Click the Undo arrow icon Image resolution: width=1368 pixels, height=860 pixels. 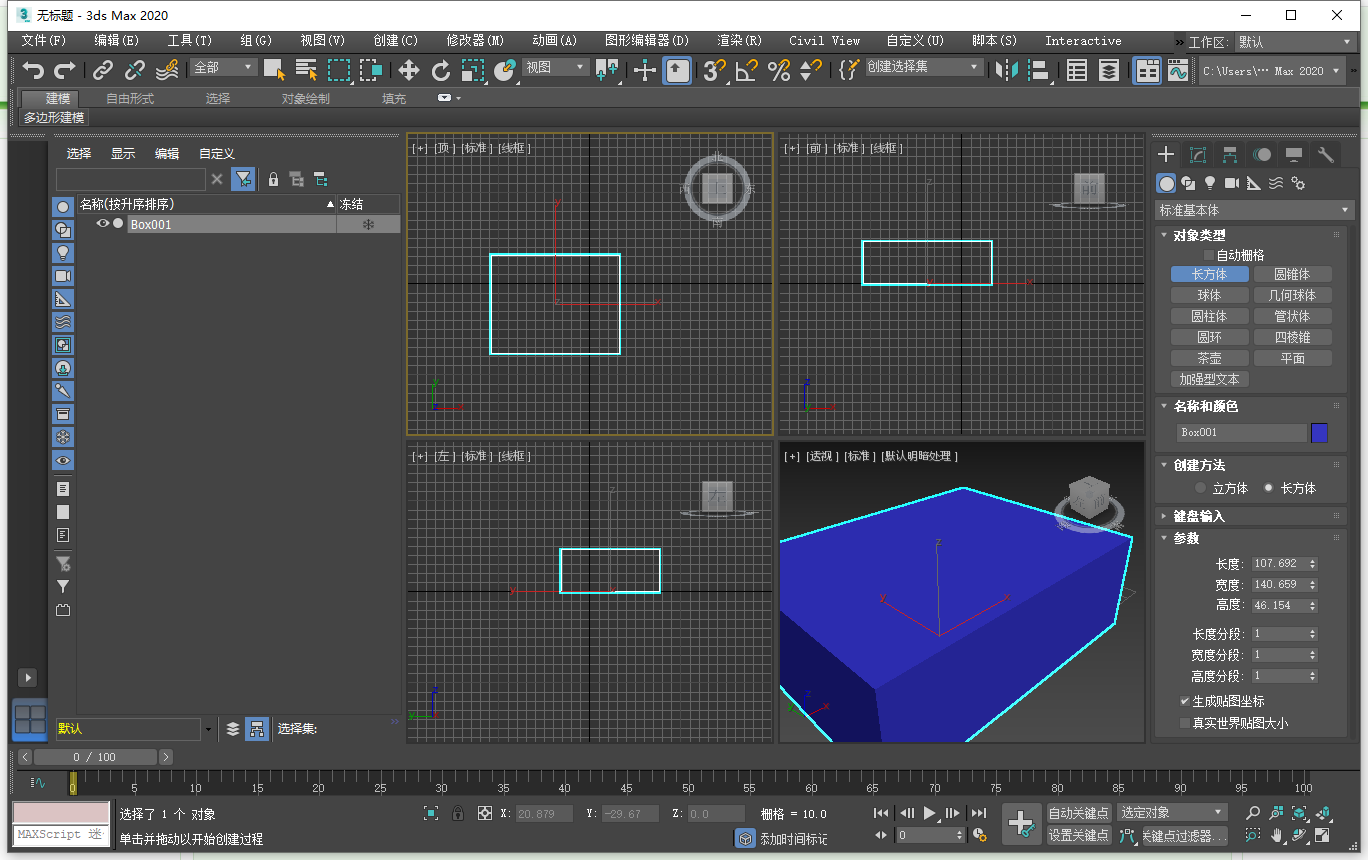(x=34, y=70)
